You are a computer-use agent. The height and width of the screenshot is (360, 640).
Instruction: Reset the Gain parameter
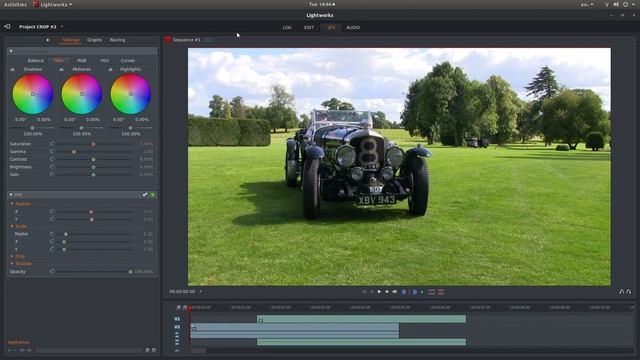pyautogui.click(x=52, y=174)
